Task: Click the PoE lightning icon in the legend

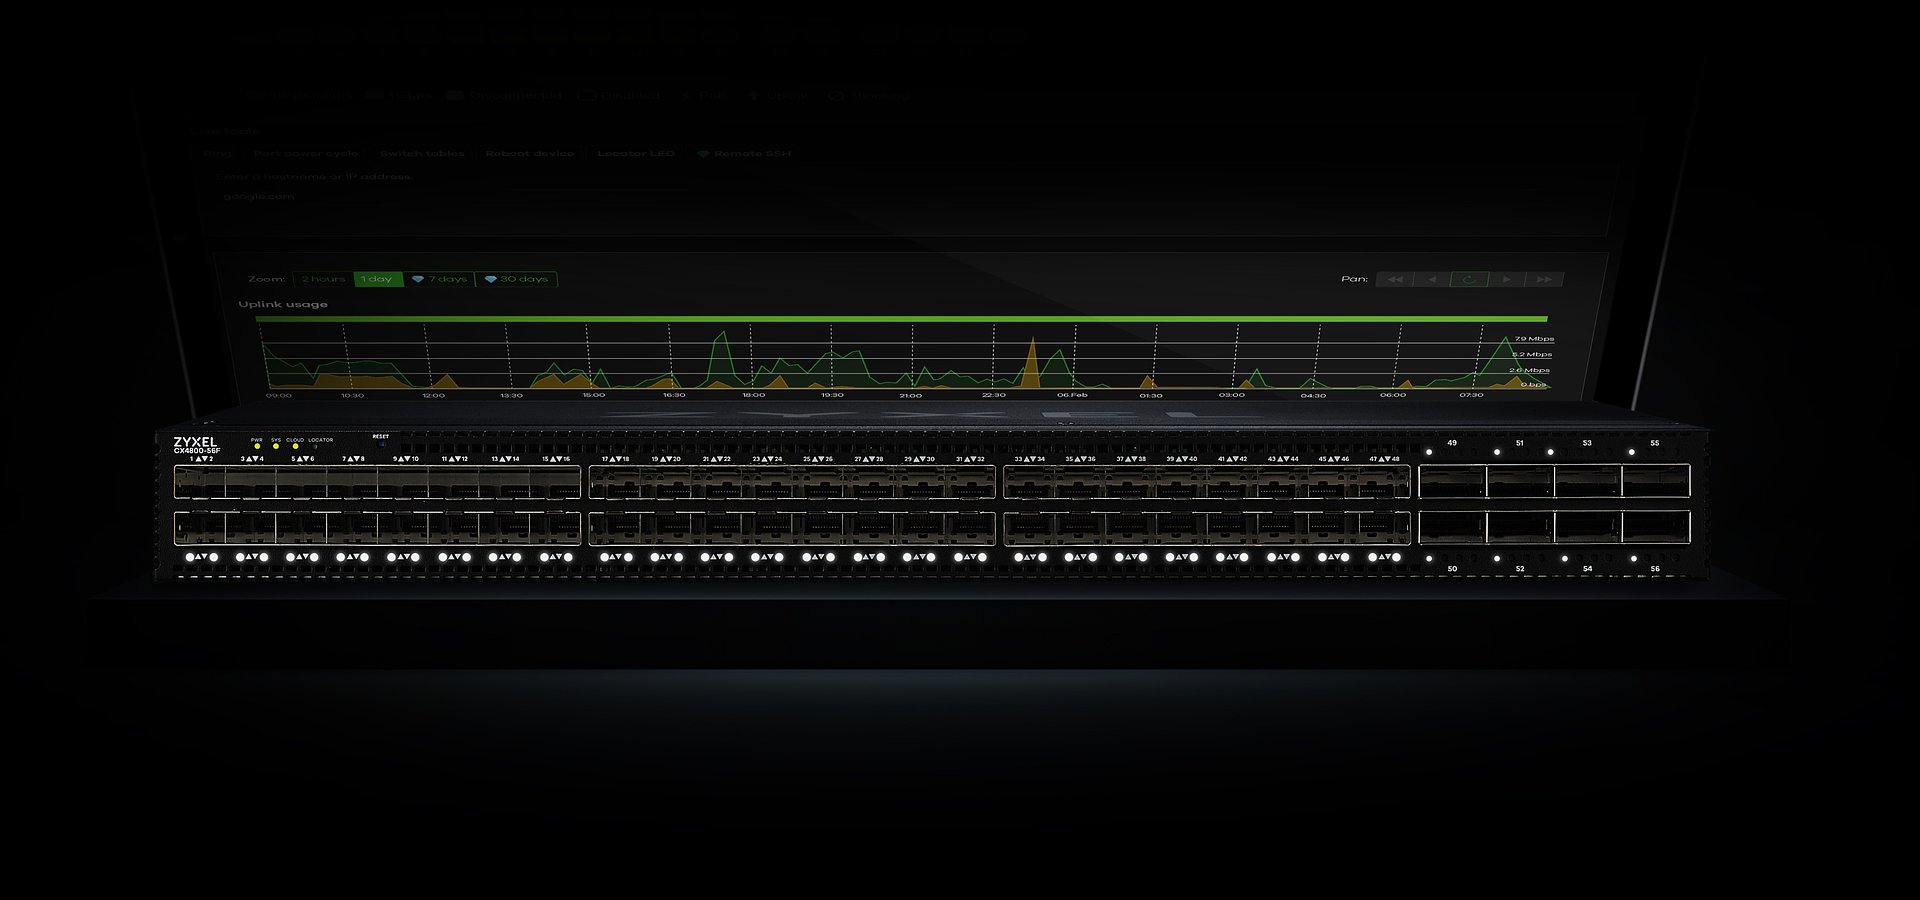Action: click(686, 95)
